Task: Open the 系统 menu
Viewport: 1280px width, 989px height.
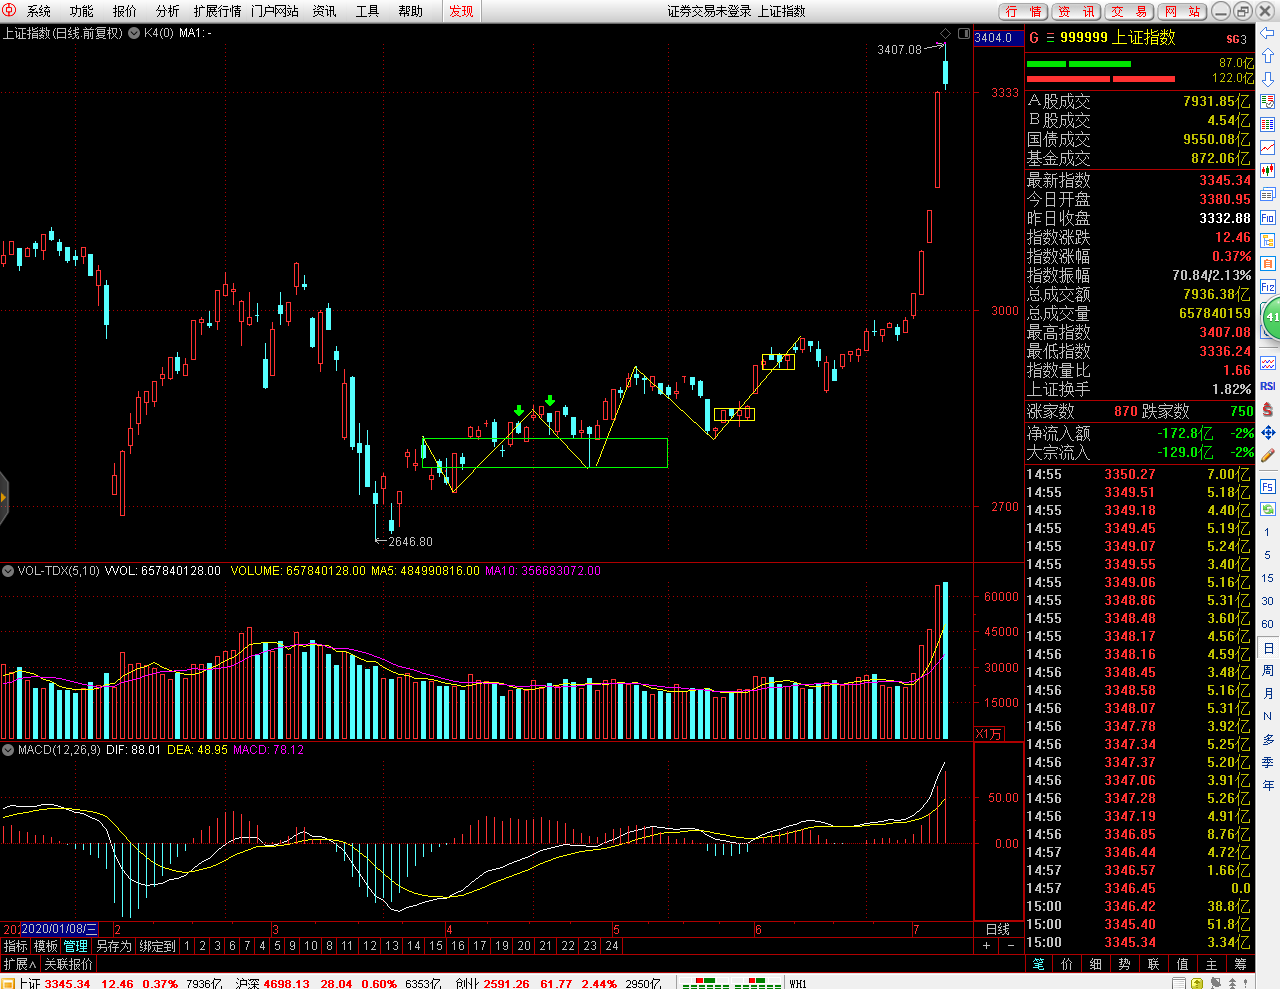Action: pos(38,11)
